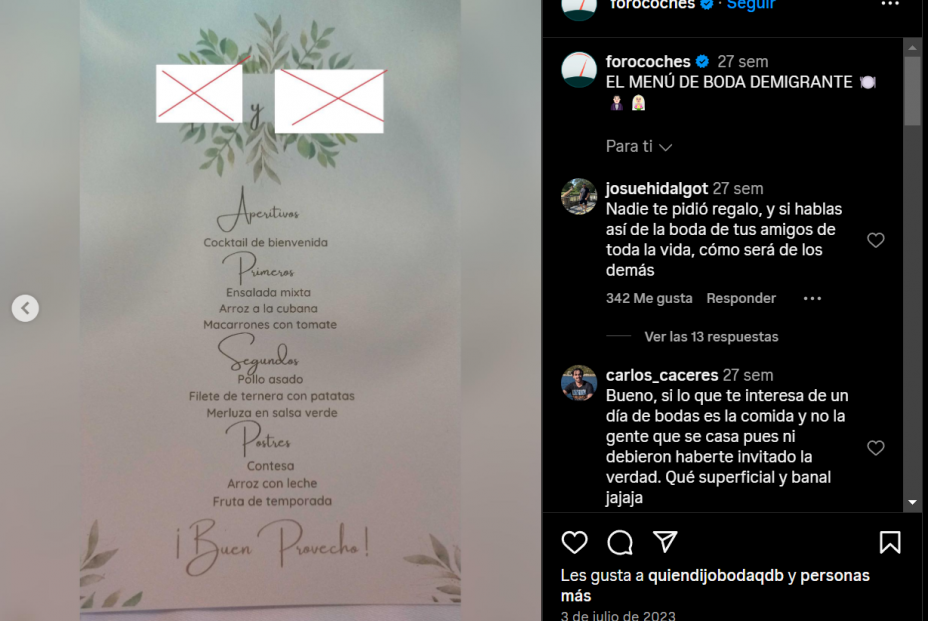The width and height of the screenshot is (928, 621).
Task: Reply to josuehidalgot via Responder
Action: 741,298
